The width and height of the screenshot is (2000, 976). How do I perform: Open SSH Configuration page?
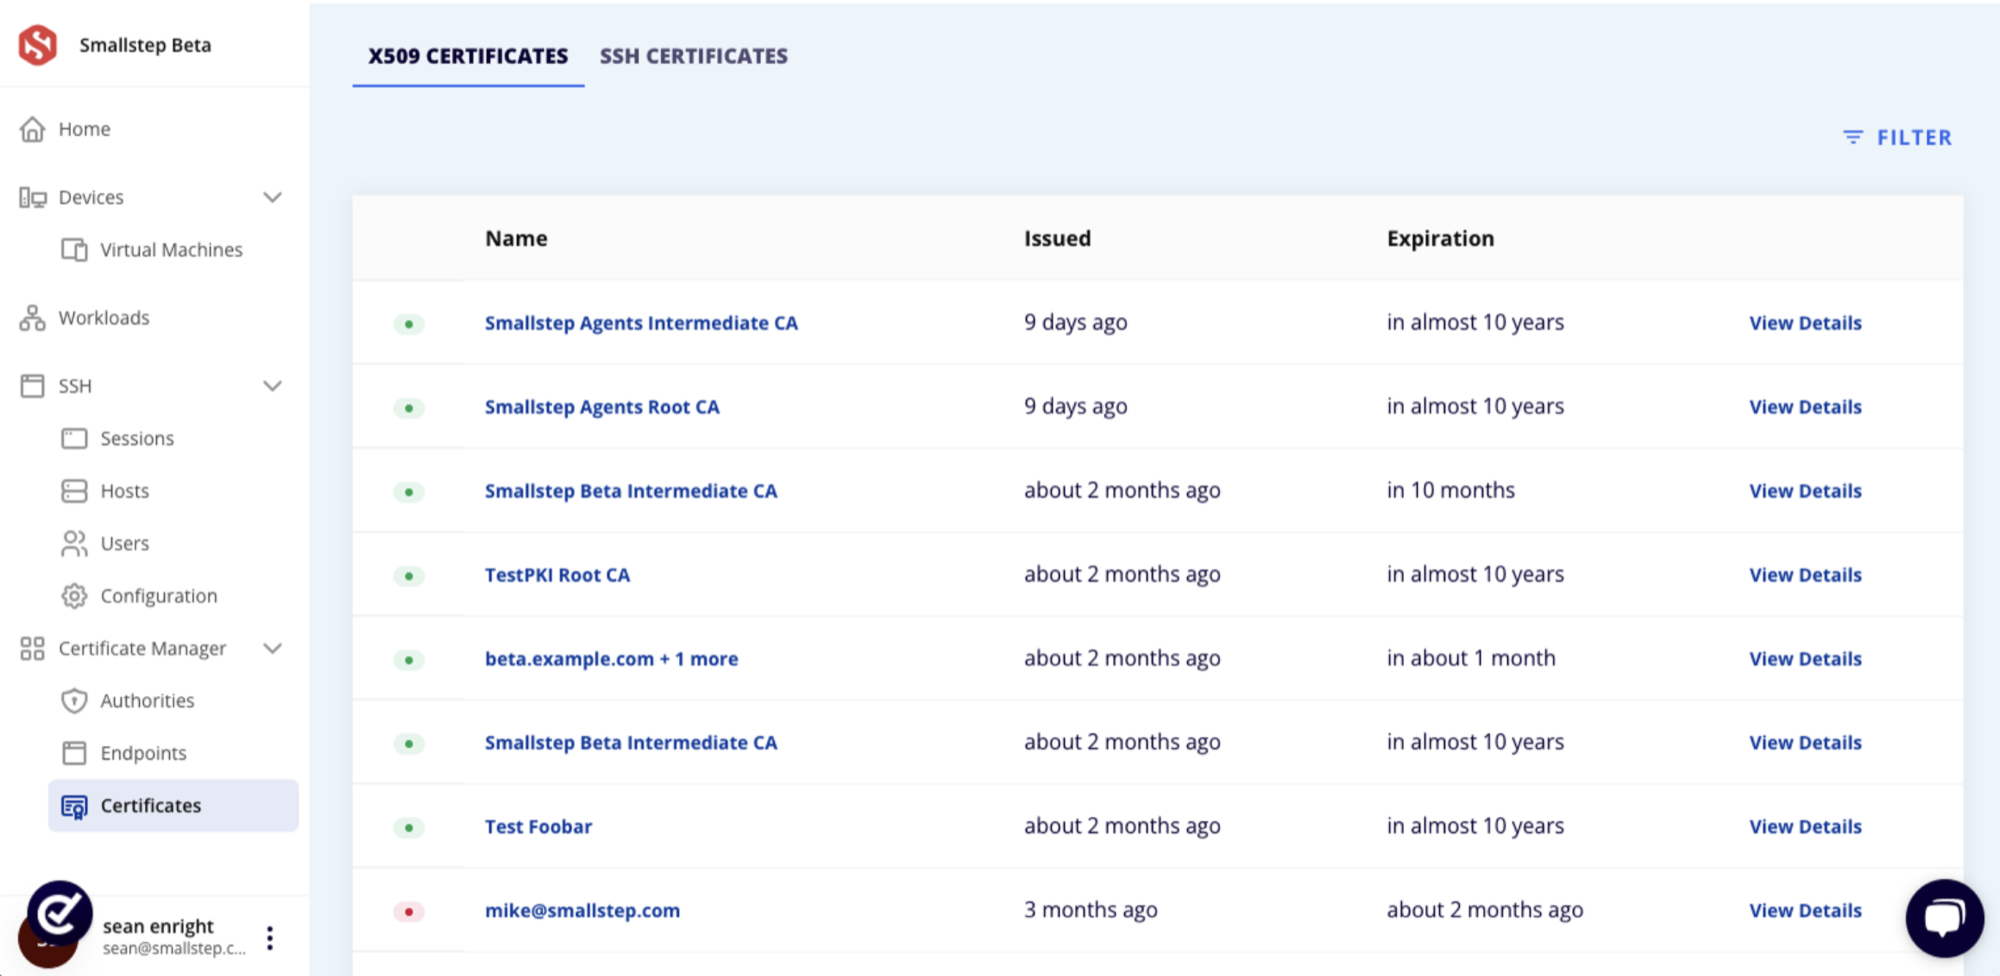pyautogui.click(x=158, y=596)
